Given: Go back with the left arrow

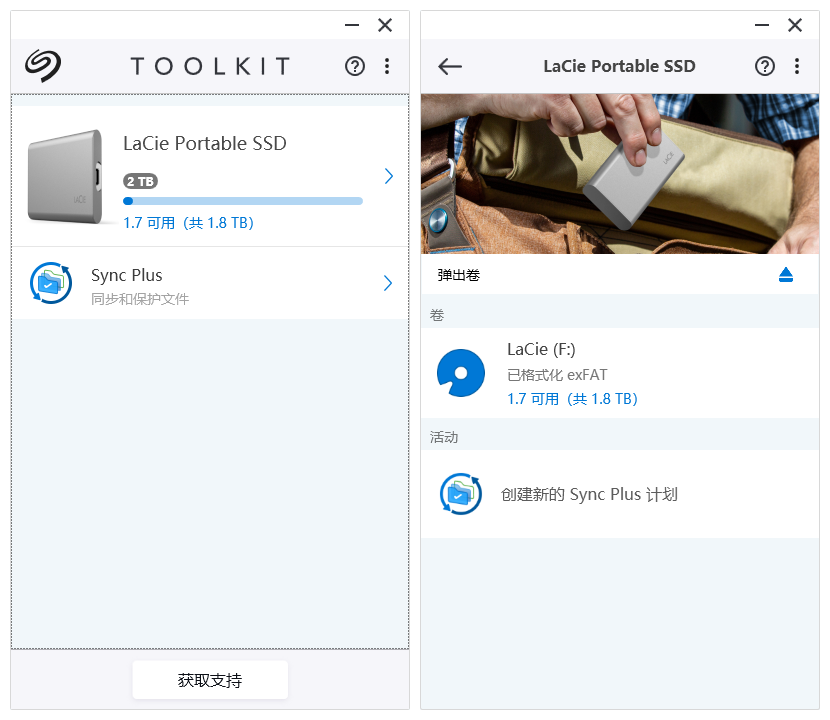Looking at the screenshot, I should [x=450, y=66].
